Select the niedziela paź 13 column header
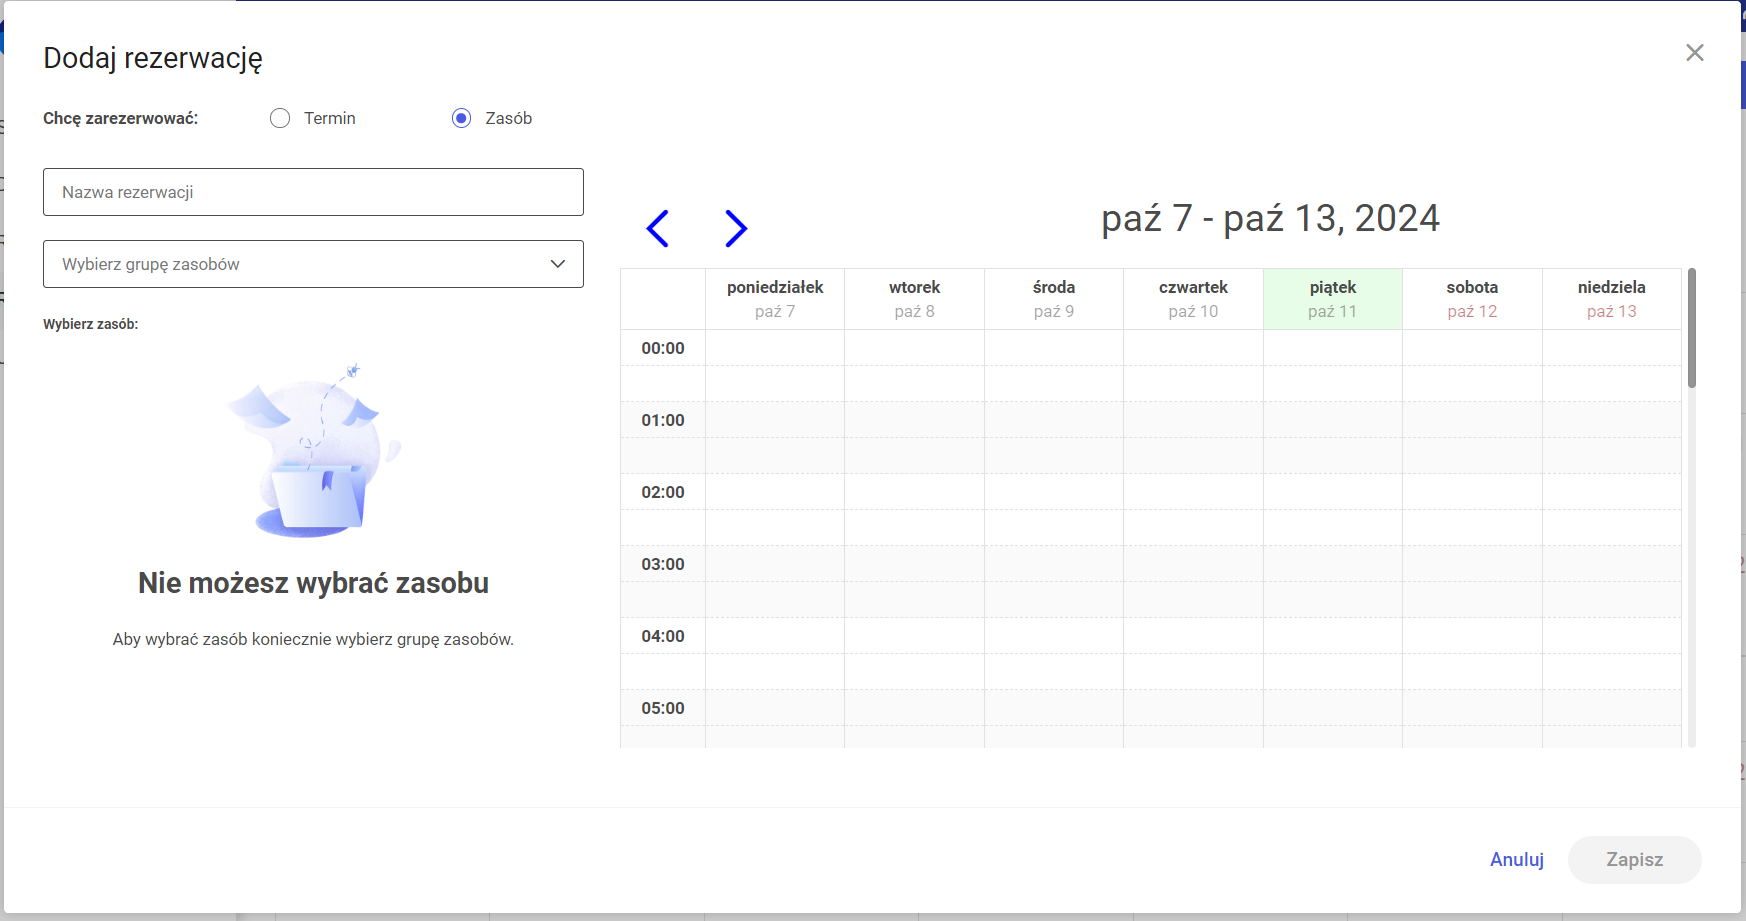1746x921 pixels. coord(1612,299)
